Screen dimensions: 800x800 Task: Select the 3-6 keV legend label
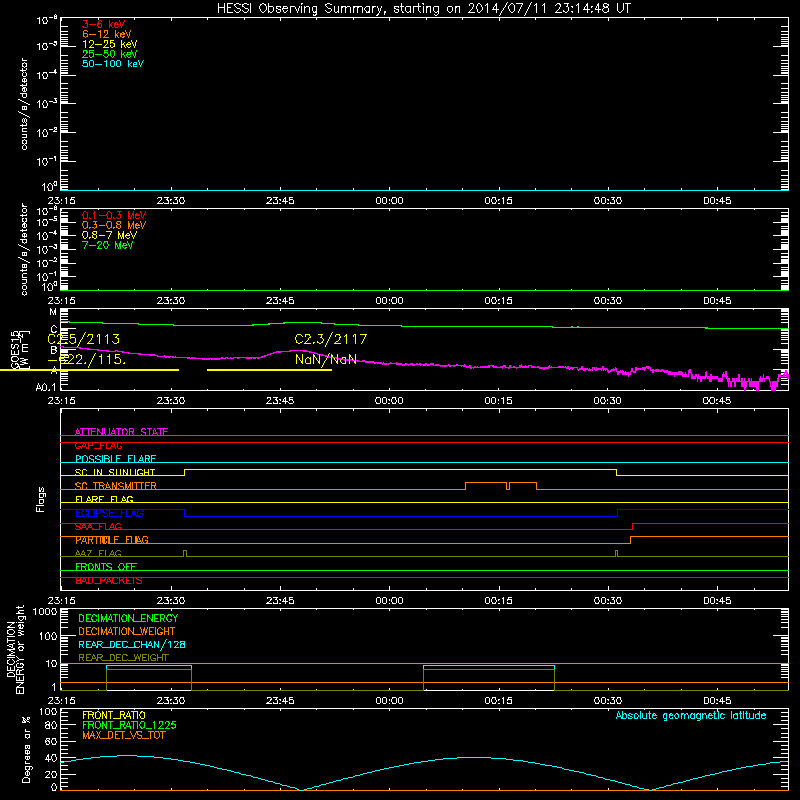(104, 24)
